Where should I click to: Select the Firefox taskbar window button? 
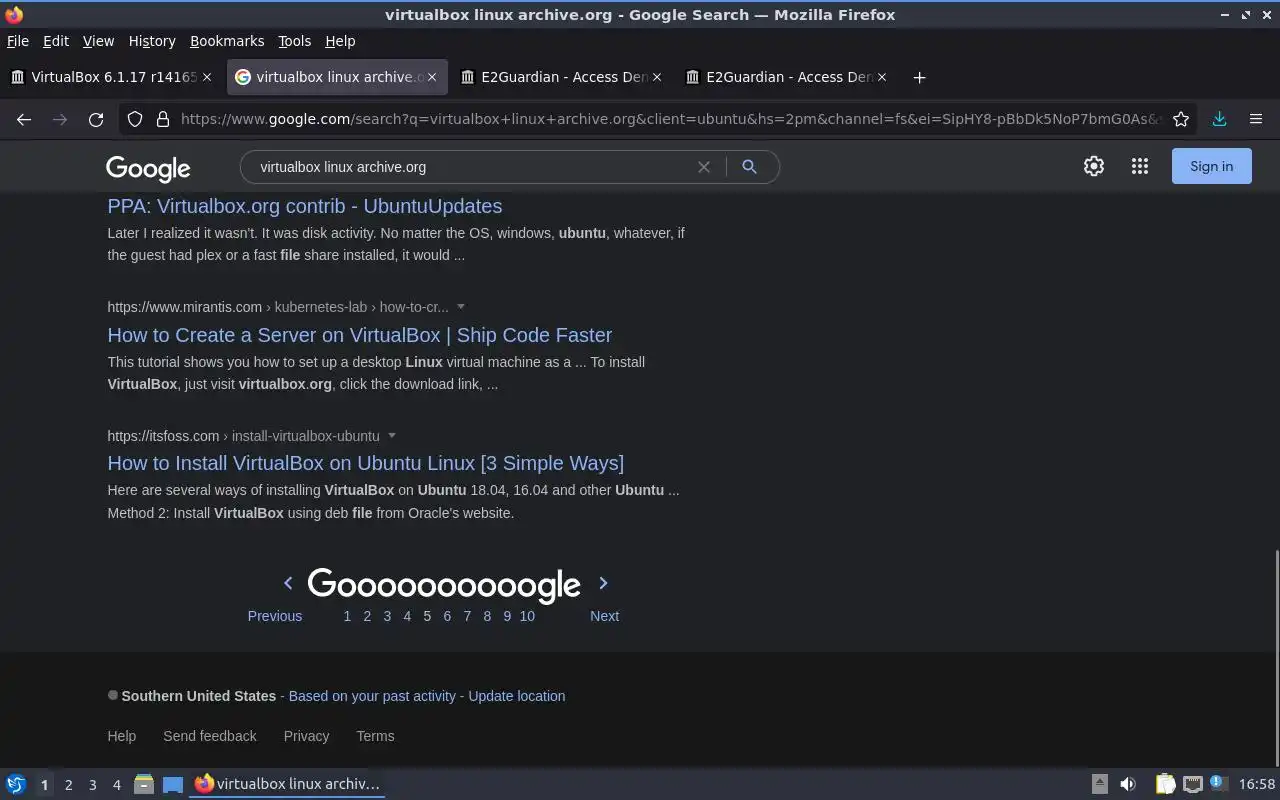(287, 784)
